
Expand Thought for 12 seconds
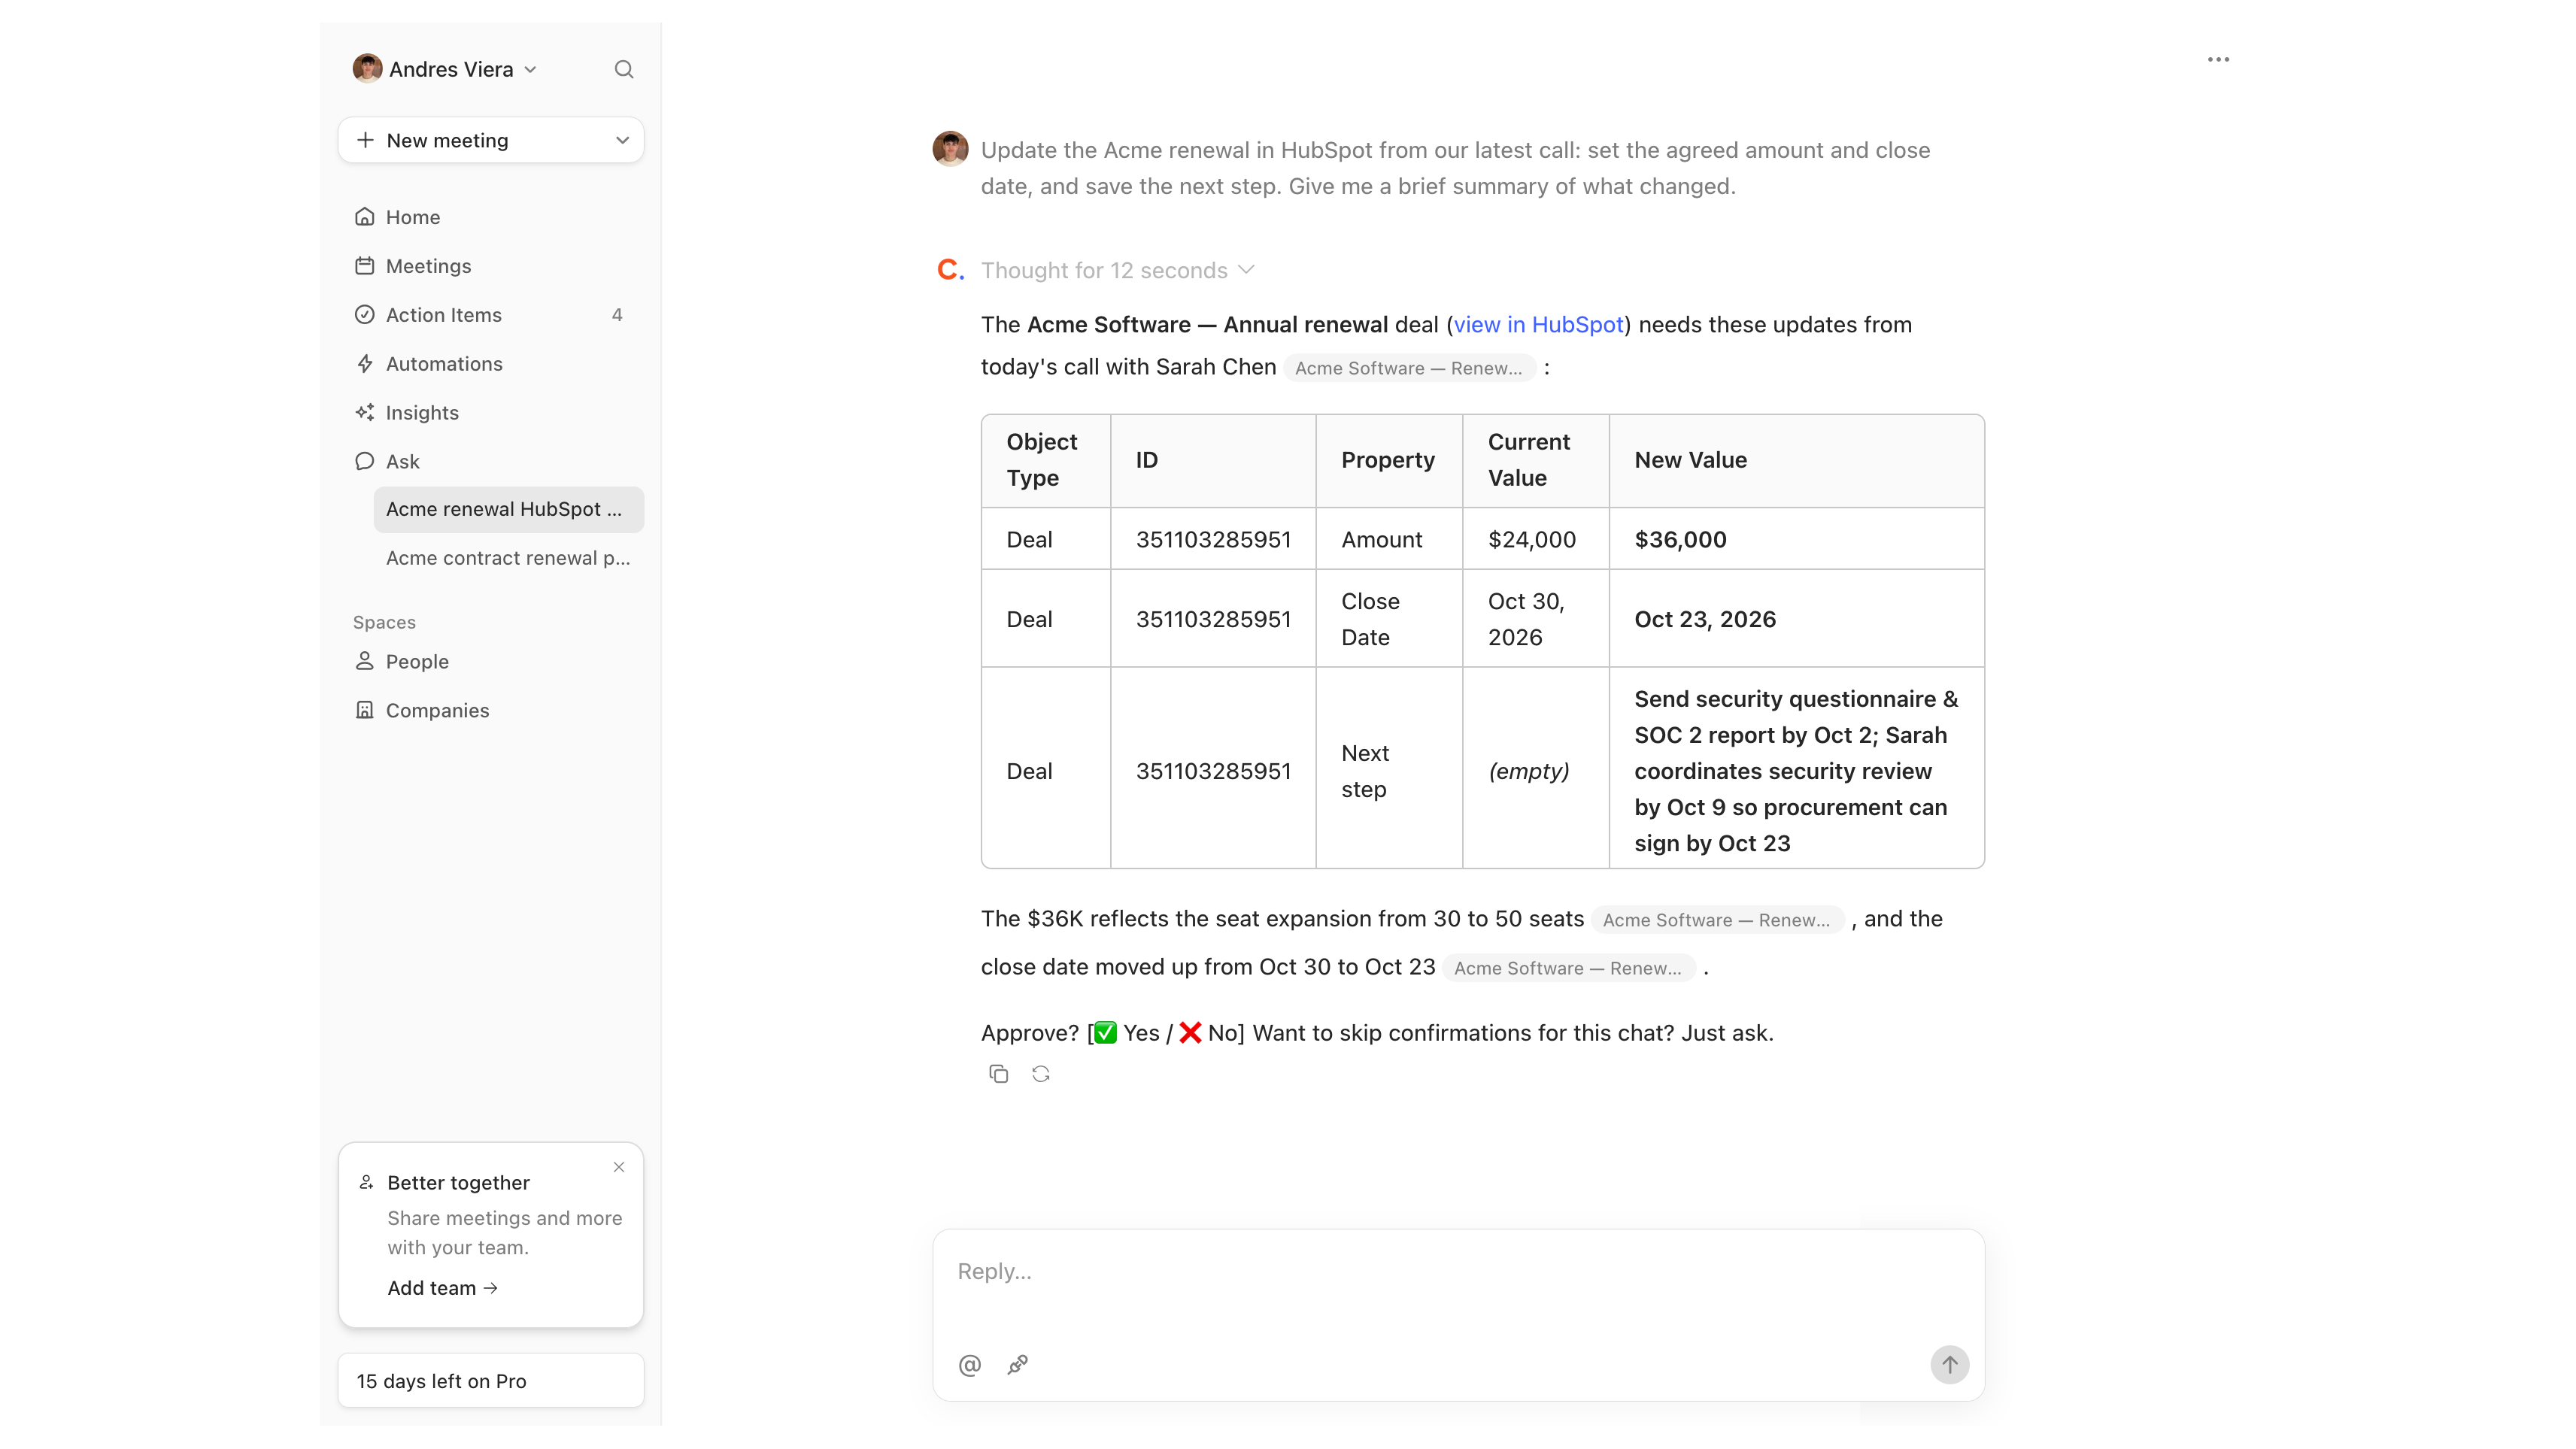1117,270
